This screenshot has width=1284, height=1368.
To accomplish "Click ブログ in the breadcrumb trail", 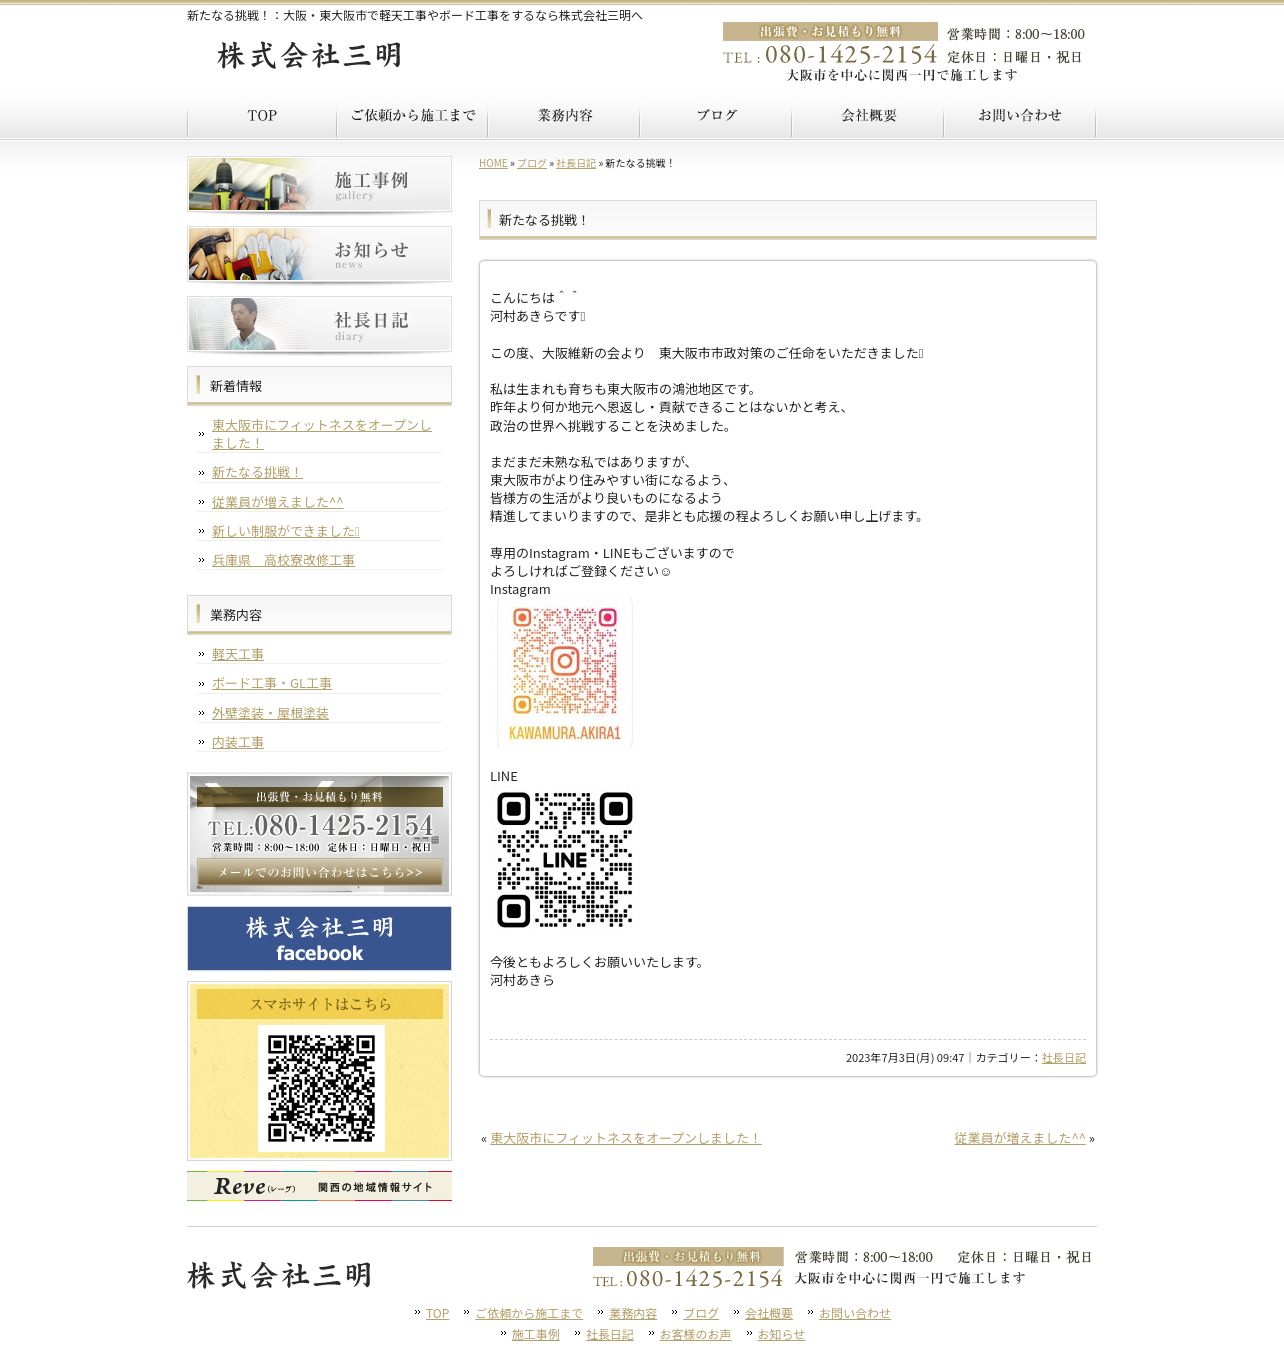I will [x=532, y=163].
